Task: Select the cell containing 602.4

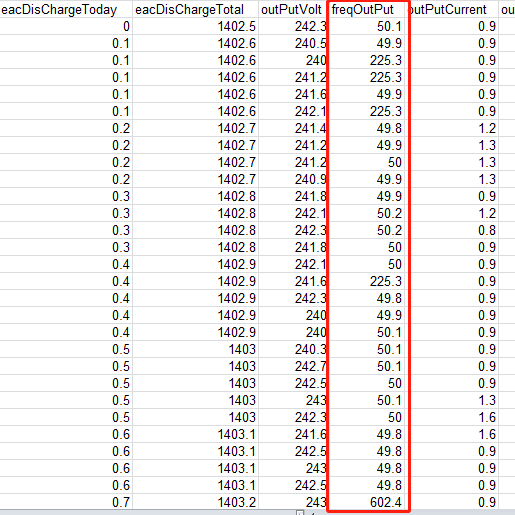Action: point(366,502)
